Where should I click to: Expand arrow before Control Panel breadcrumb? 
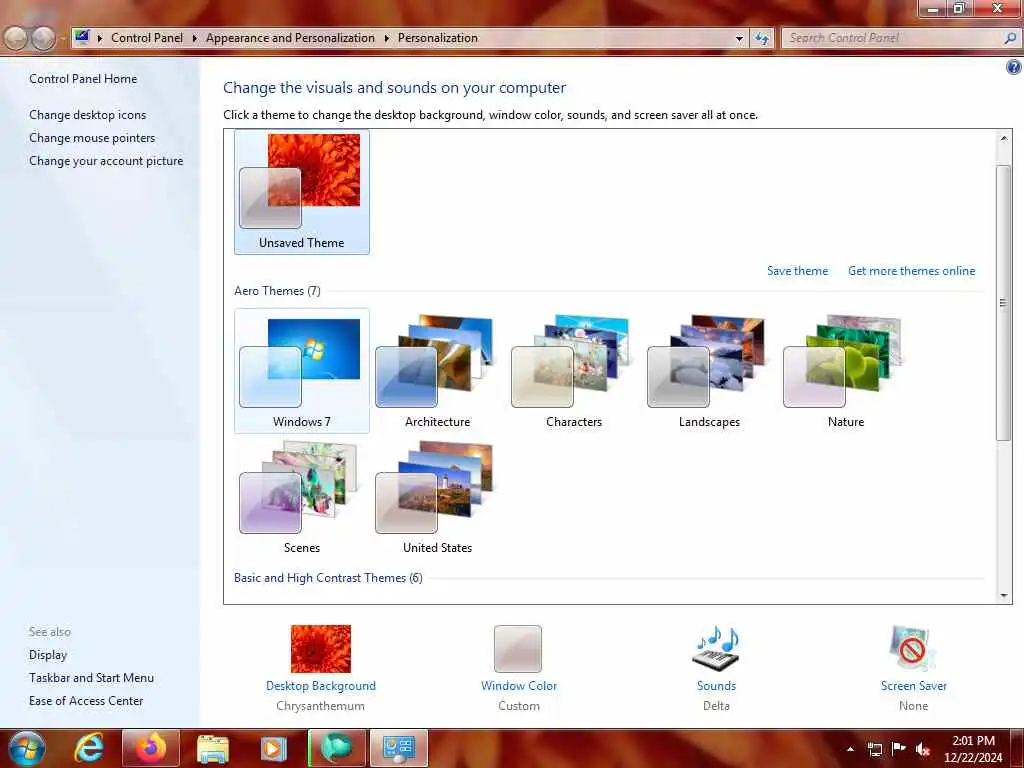pos(100,39)
